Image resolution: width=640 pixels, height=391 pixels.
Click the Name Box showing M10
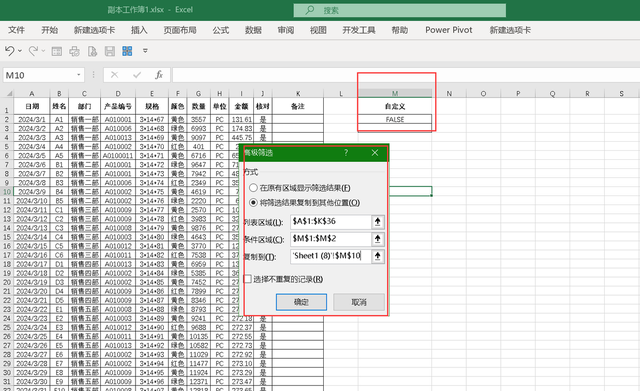(x=39, y=75)
